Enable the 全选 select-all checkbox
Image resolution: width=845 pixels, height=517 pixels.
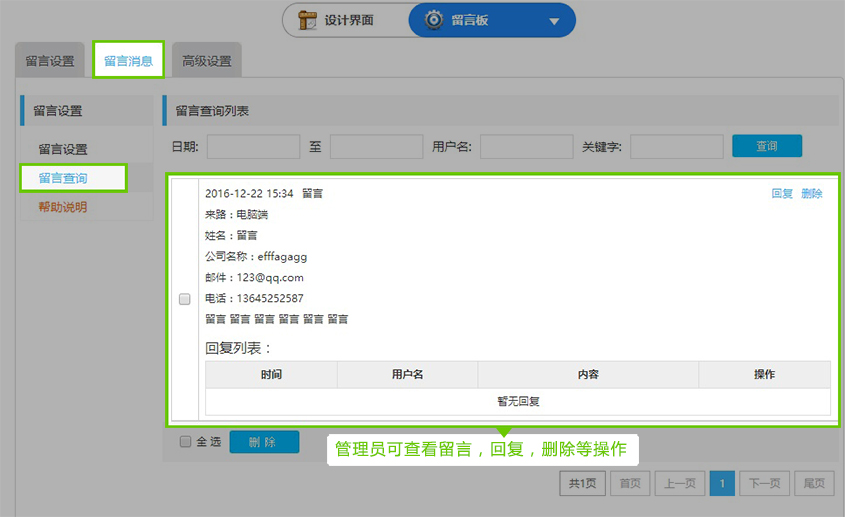(185, 442)
